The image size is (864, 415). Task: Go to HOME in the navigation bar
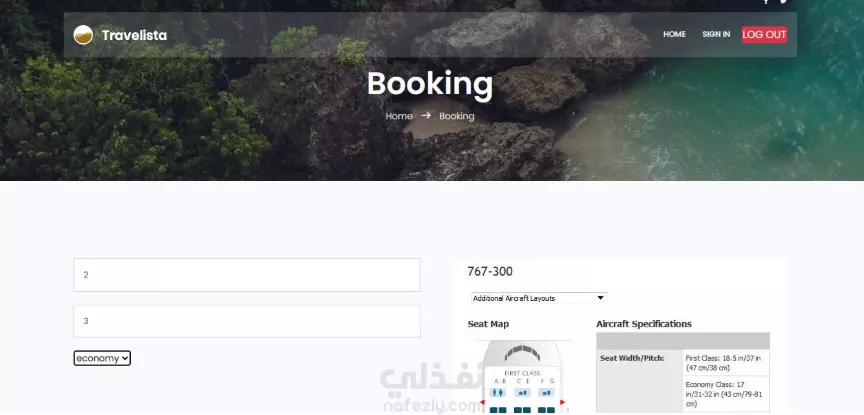[674, 34]
